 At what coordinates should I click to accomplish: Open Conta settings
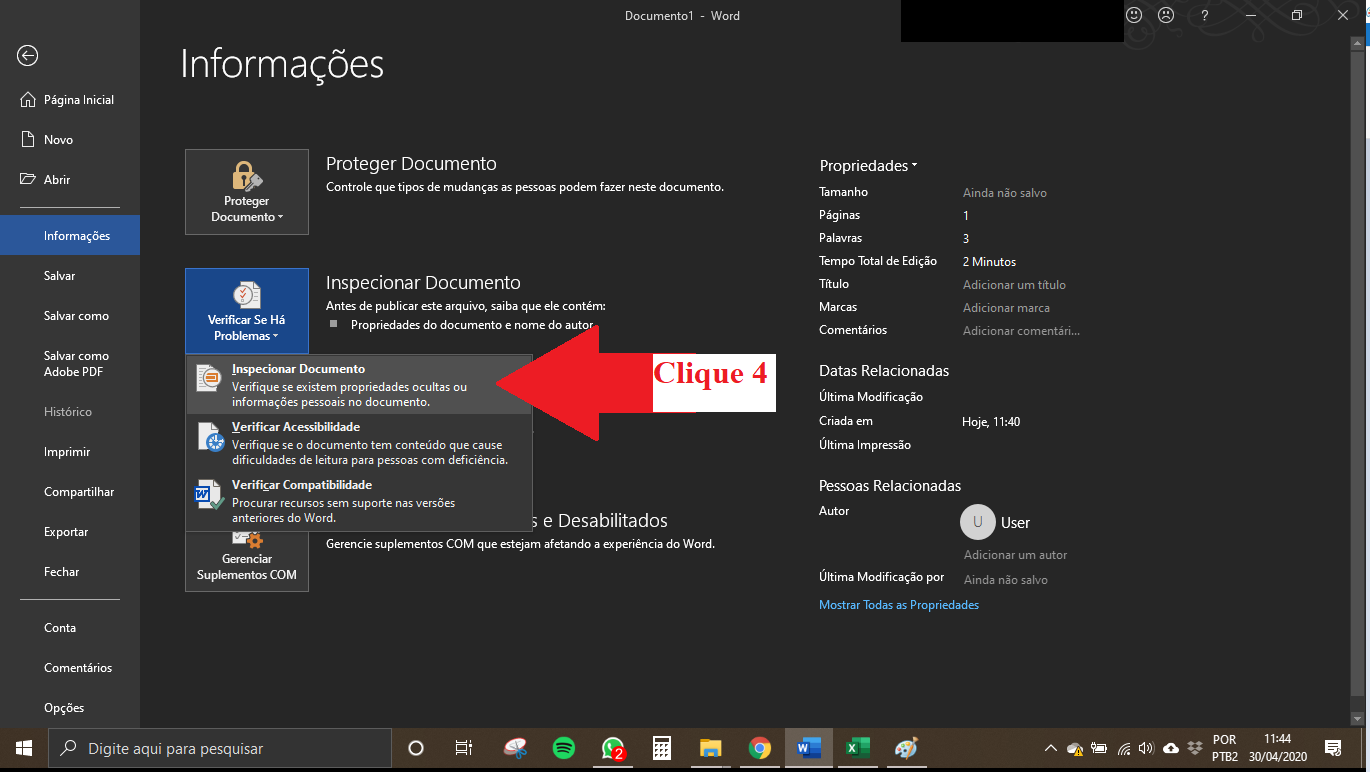click(x=70, y=628)
